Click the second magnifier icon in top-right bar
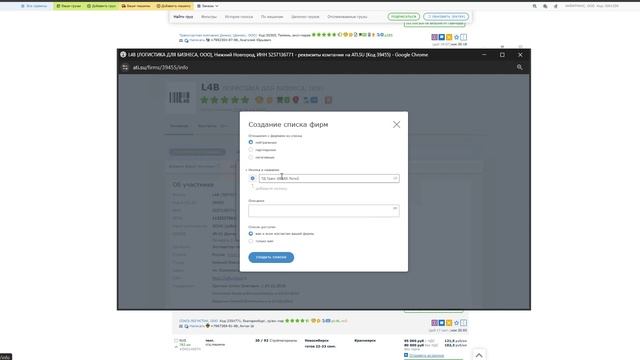Image resolution: width=640 pixels, height=360 pixels. click(x=545, y=6)
